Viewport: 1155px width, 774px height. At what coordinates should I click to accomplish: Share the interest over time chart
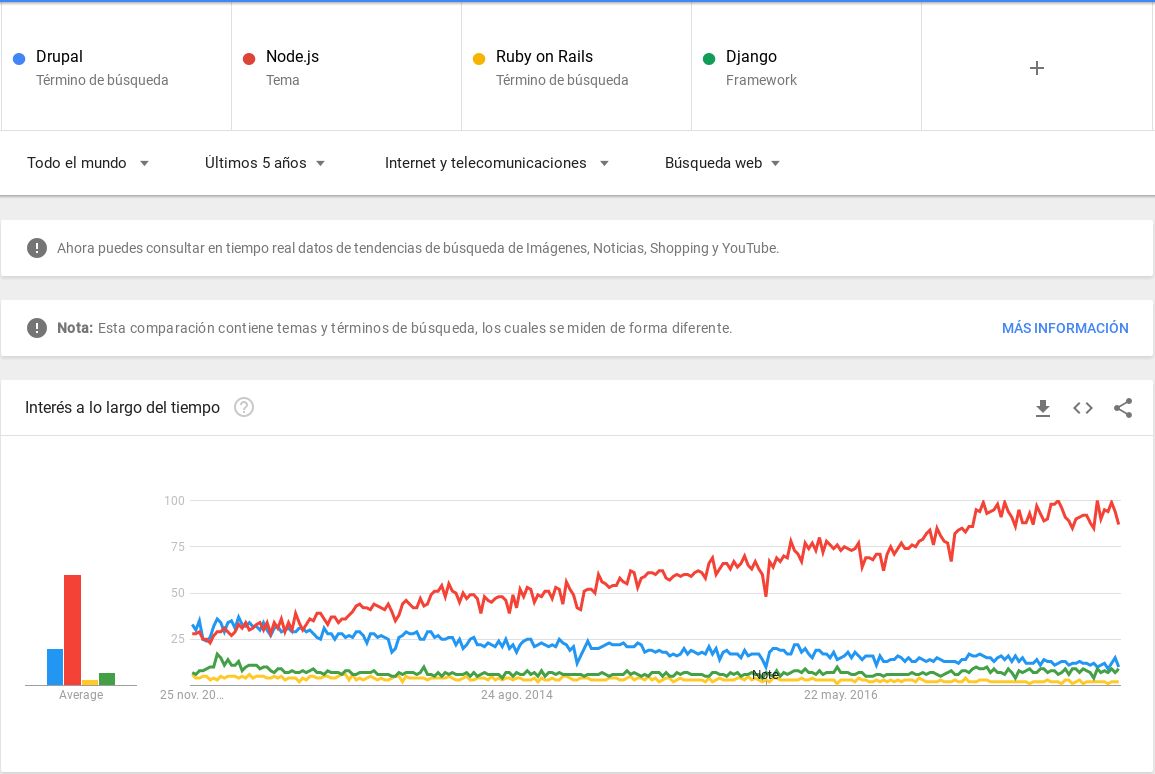click(1123, 408)
